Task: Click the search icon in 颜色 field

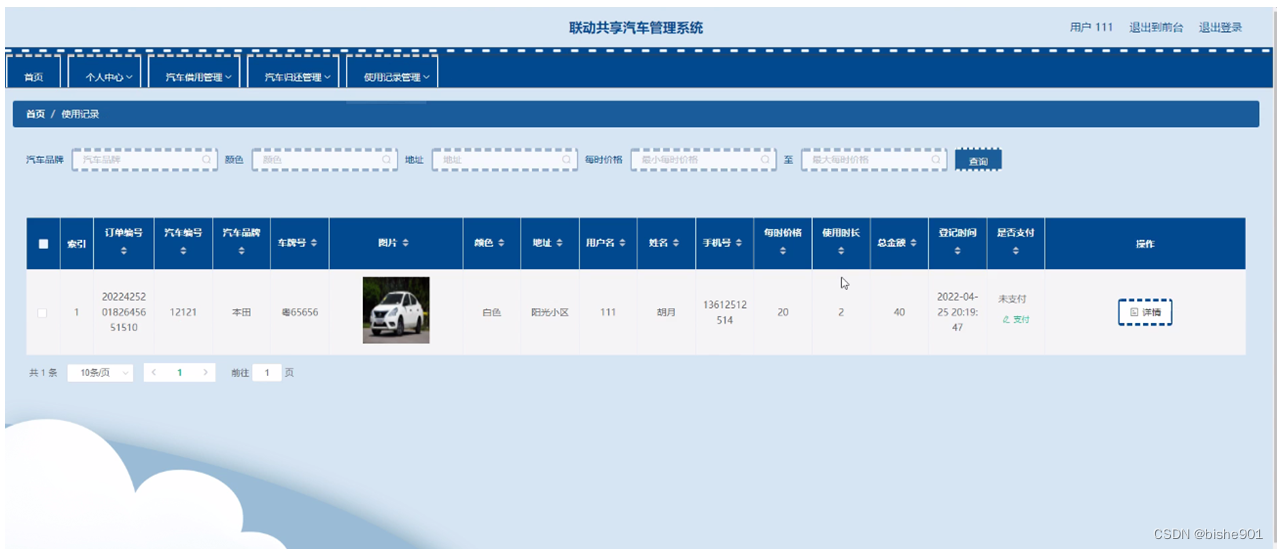Action: click(387, 160)
